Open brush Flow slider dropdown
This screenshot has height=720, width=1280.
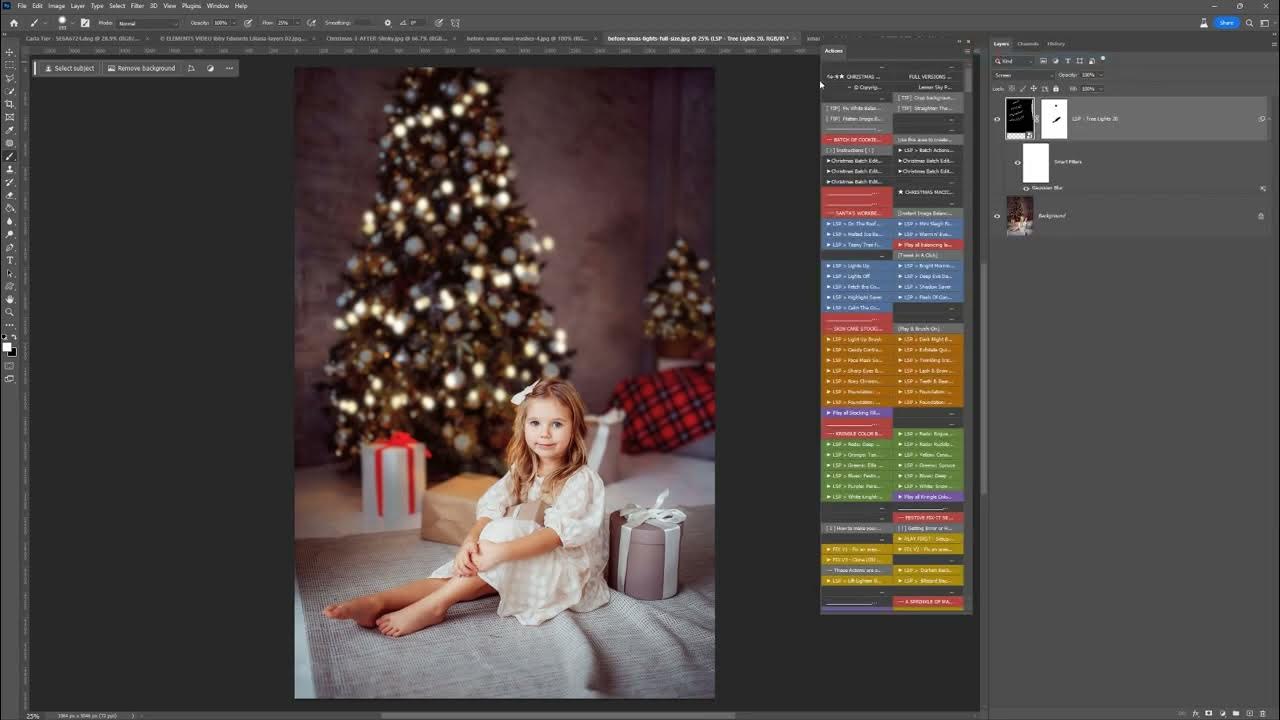coord(298,22)
